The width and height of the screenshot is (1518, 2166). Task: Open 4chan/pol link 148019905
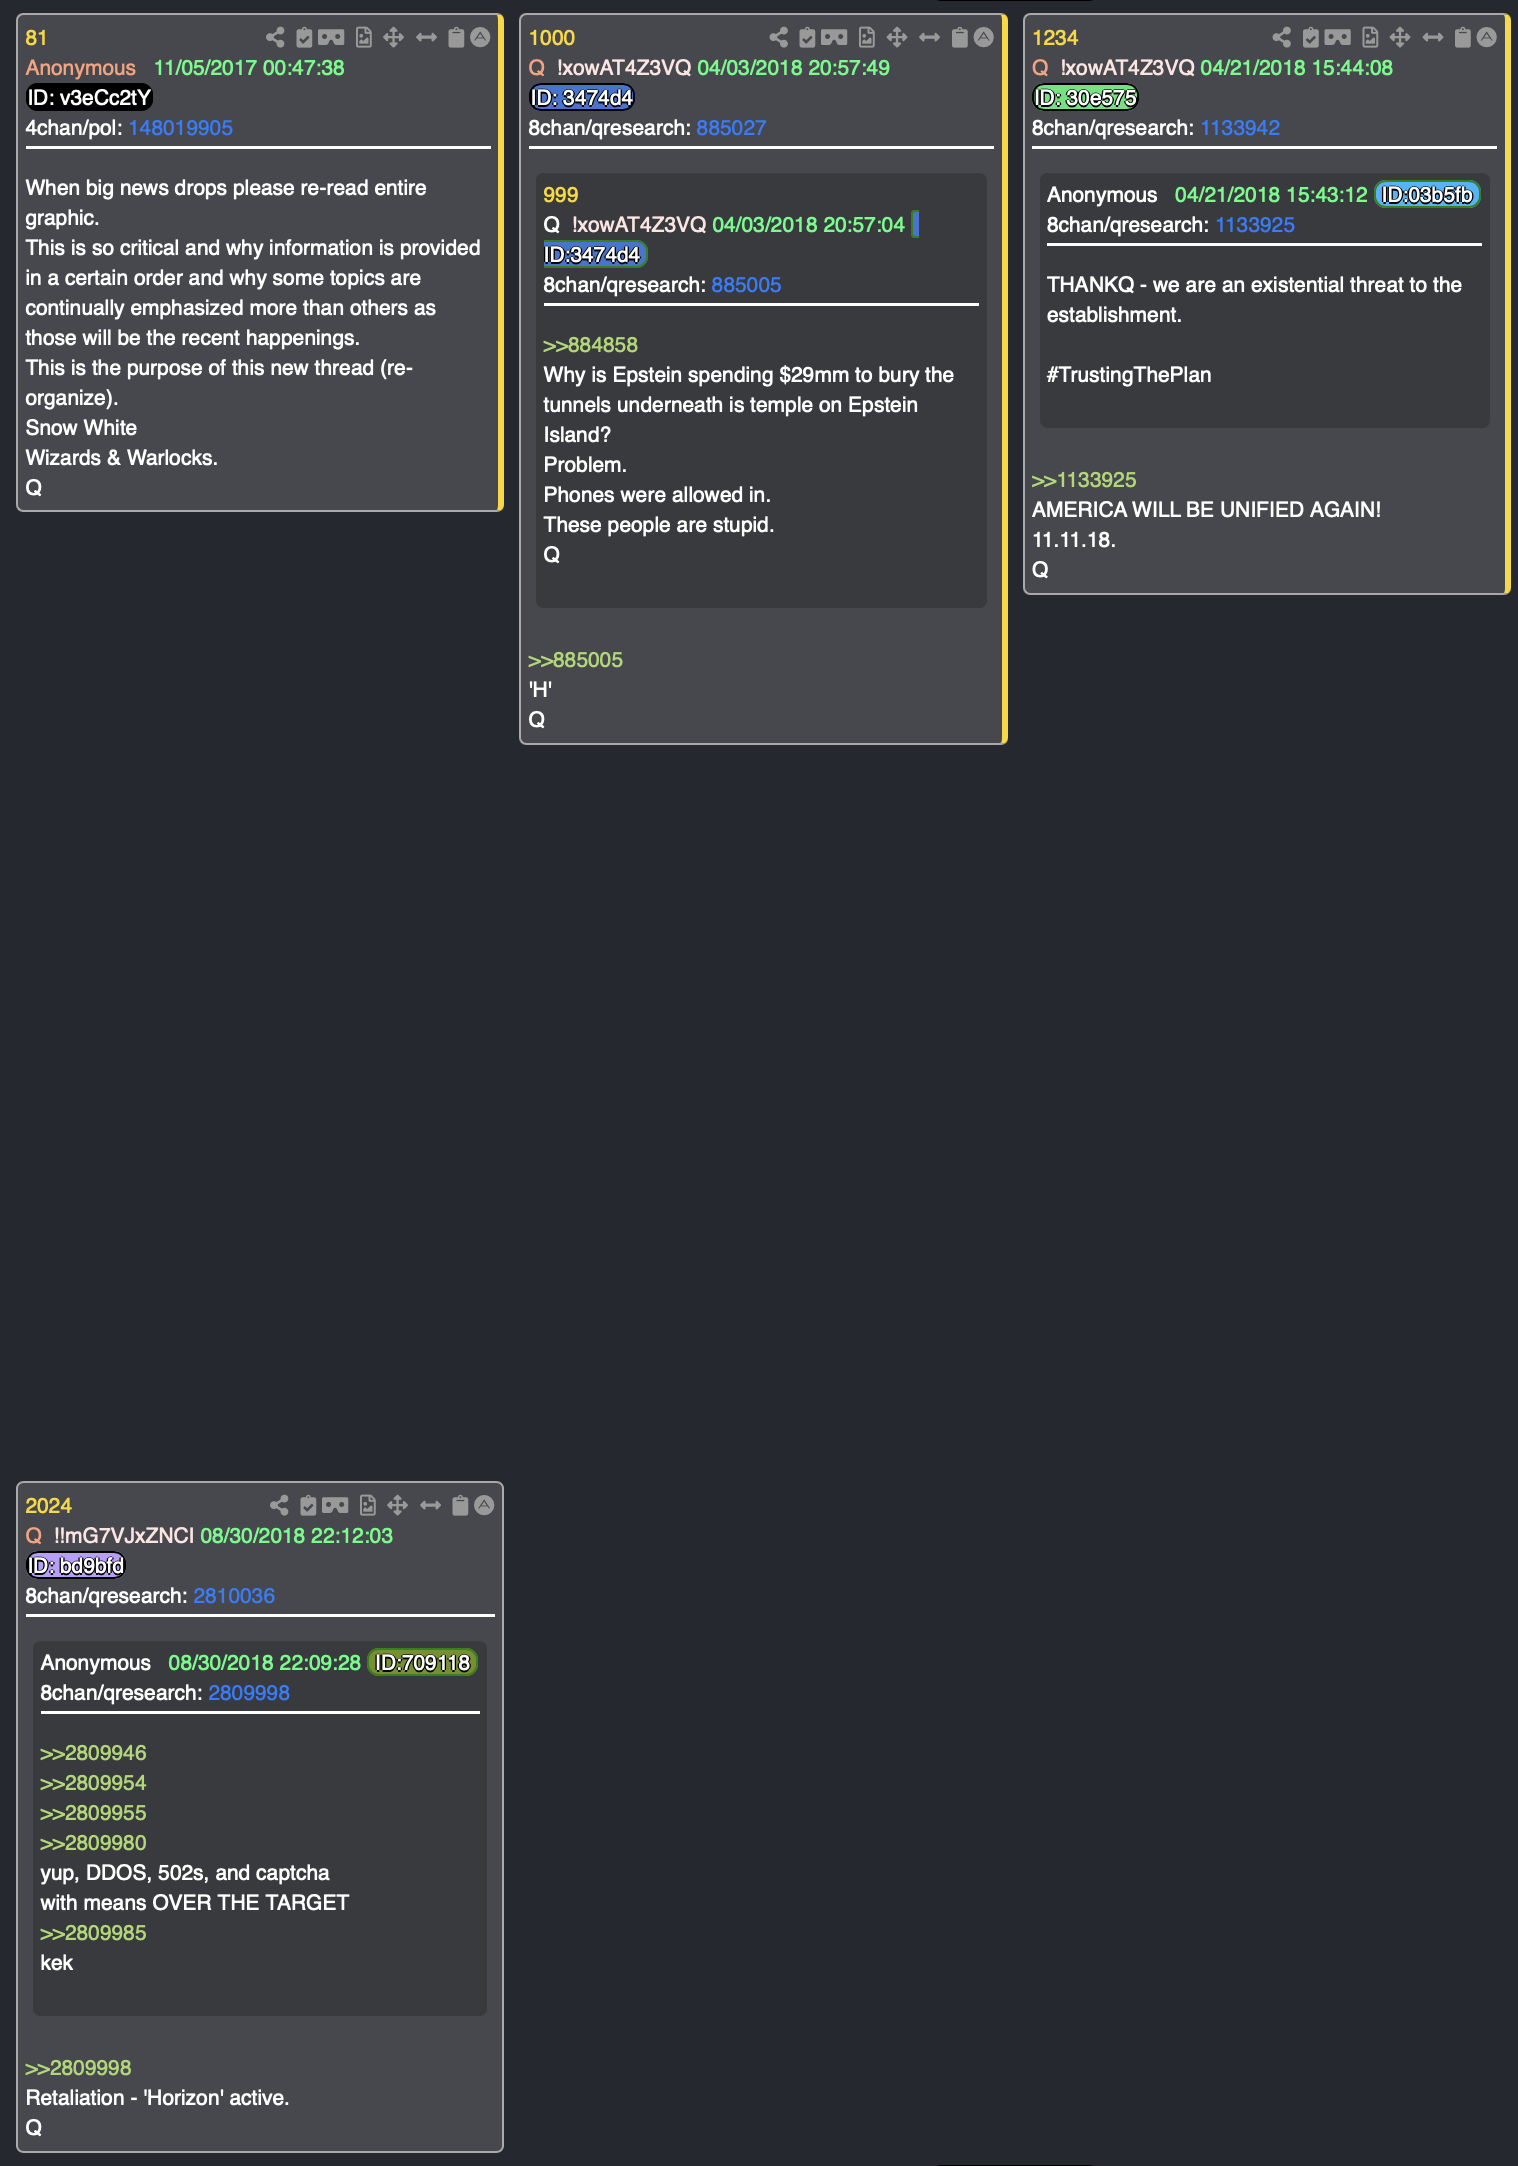pyautogui.click(x=180, y=128)
